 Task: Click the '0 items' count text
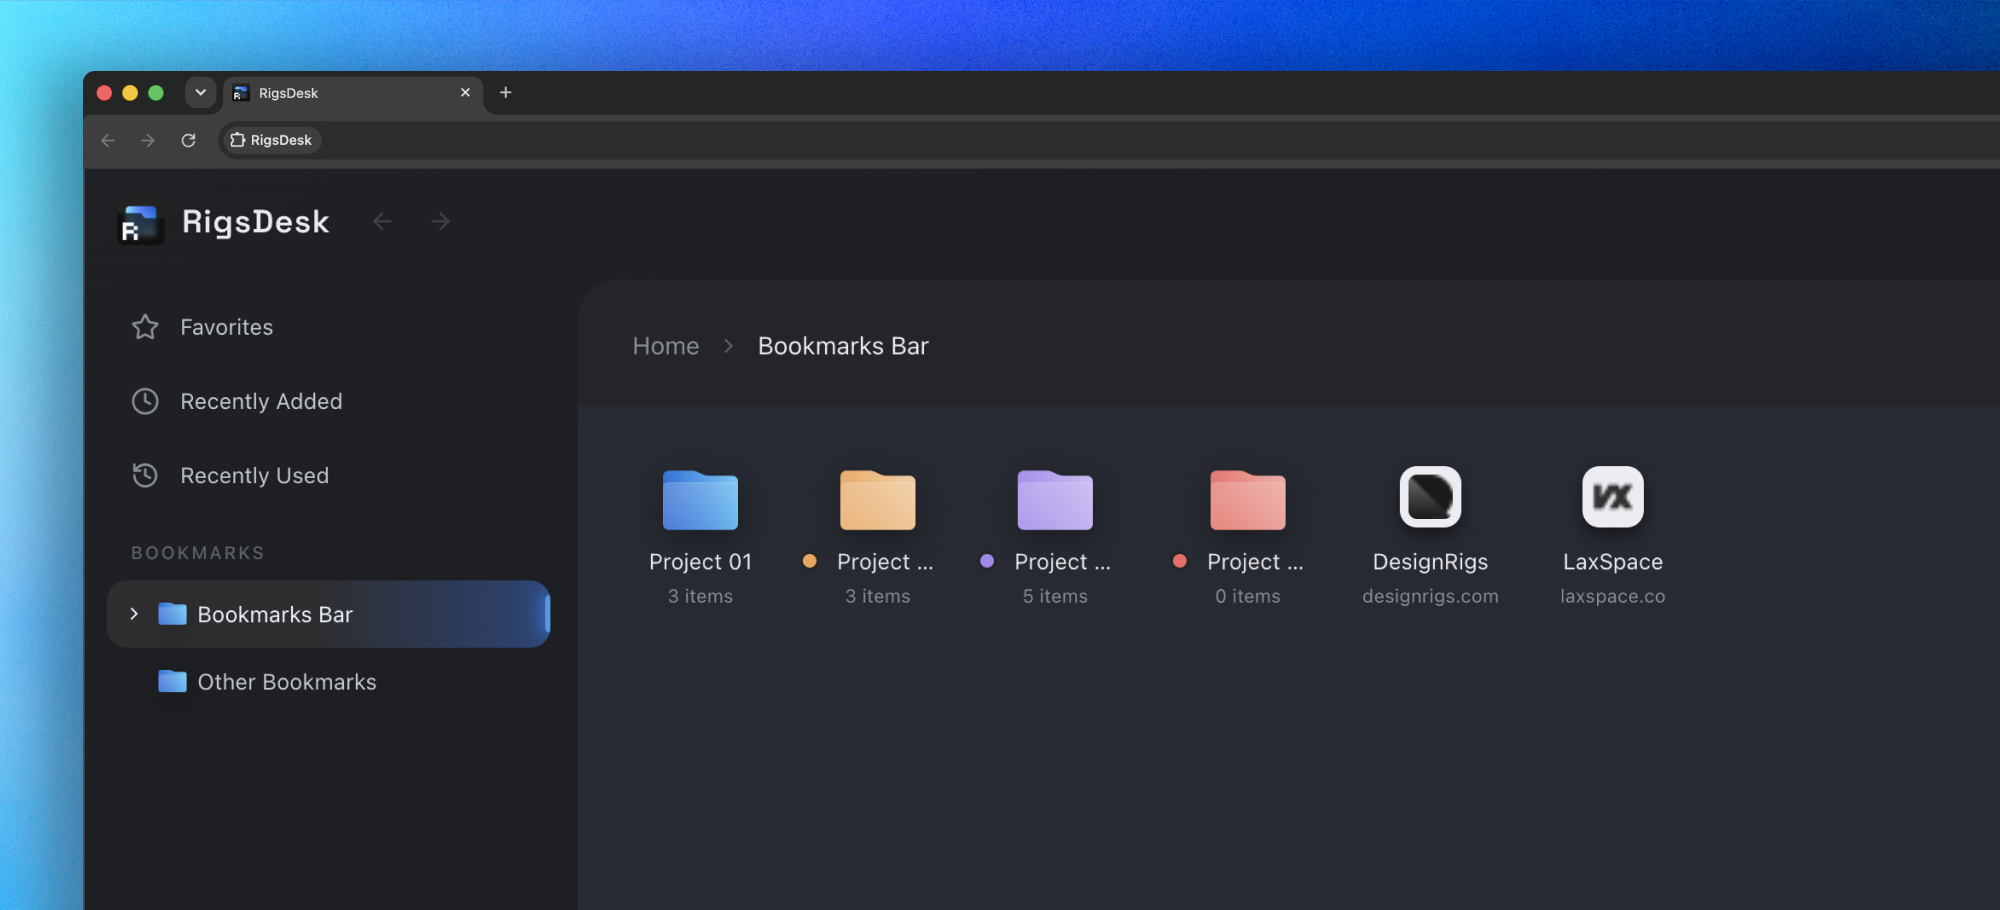pos(1248,596)
